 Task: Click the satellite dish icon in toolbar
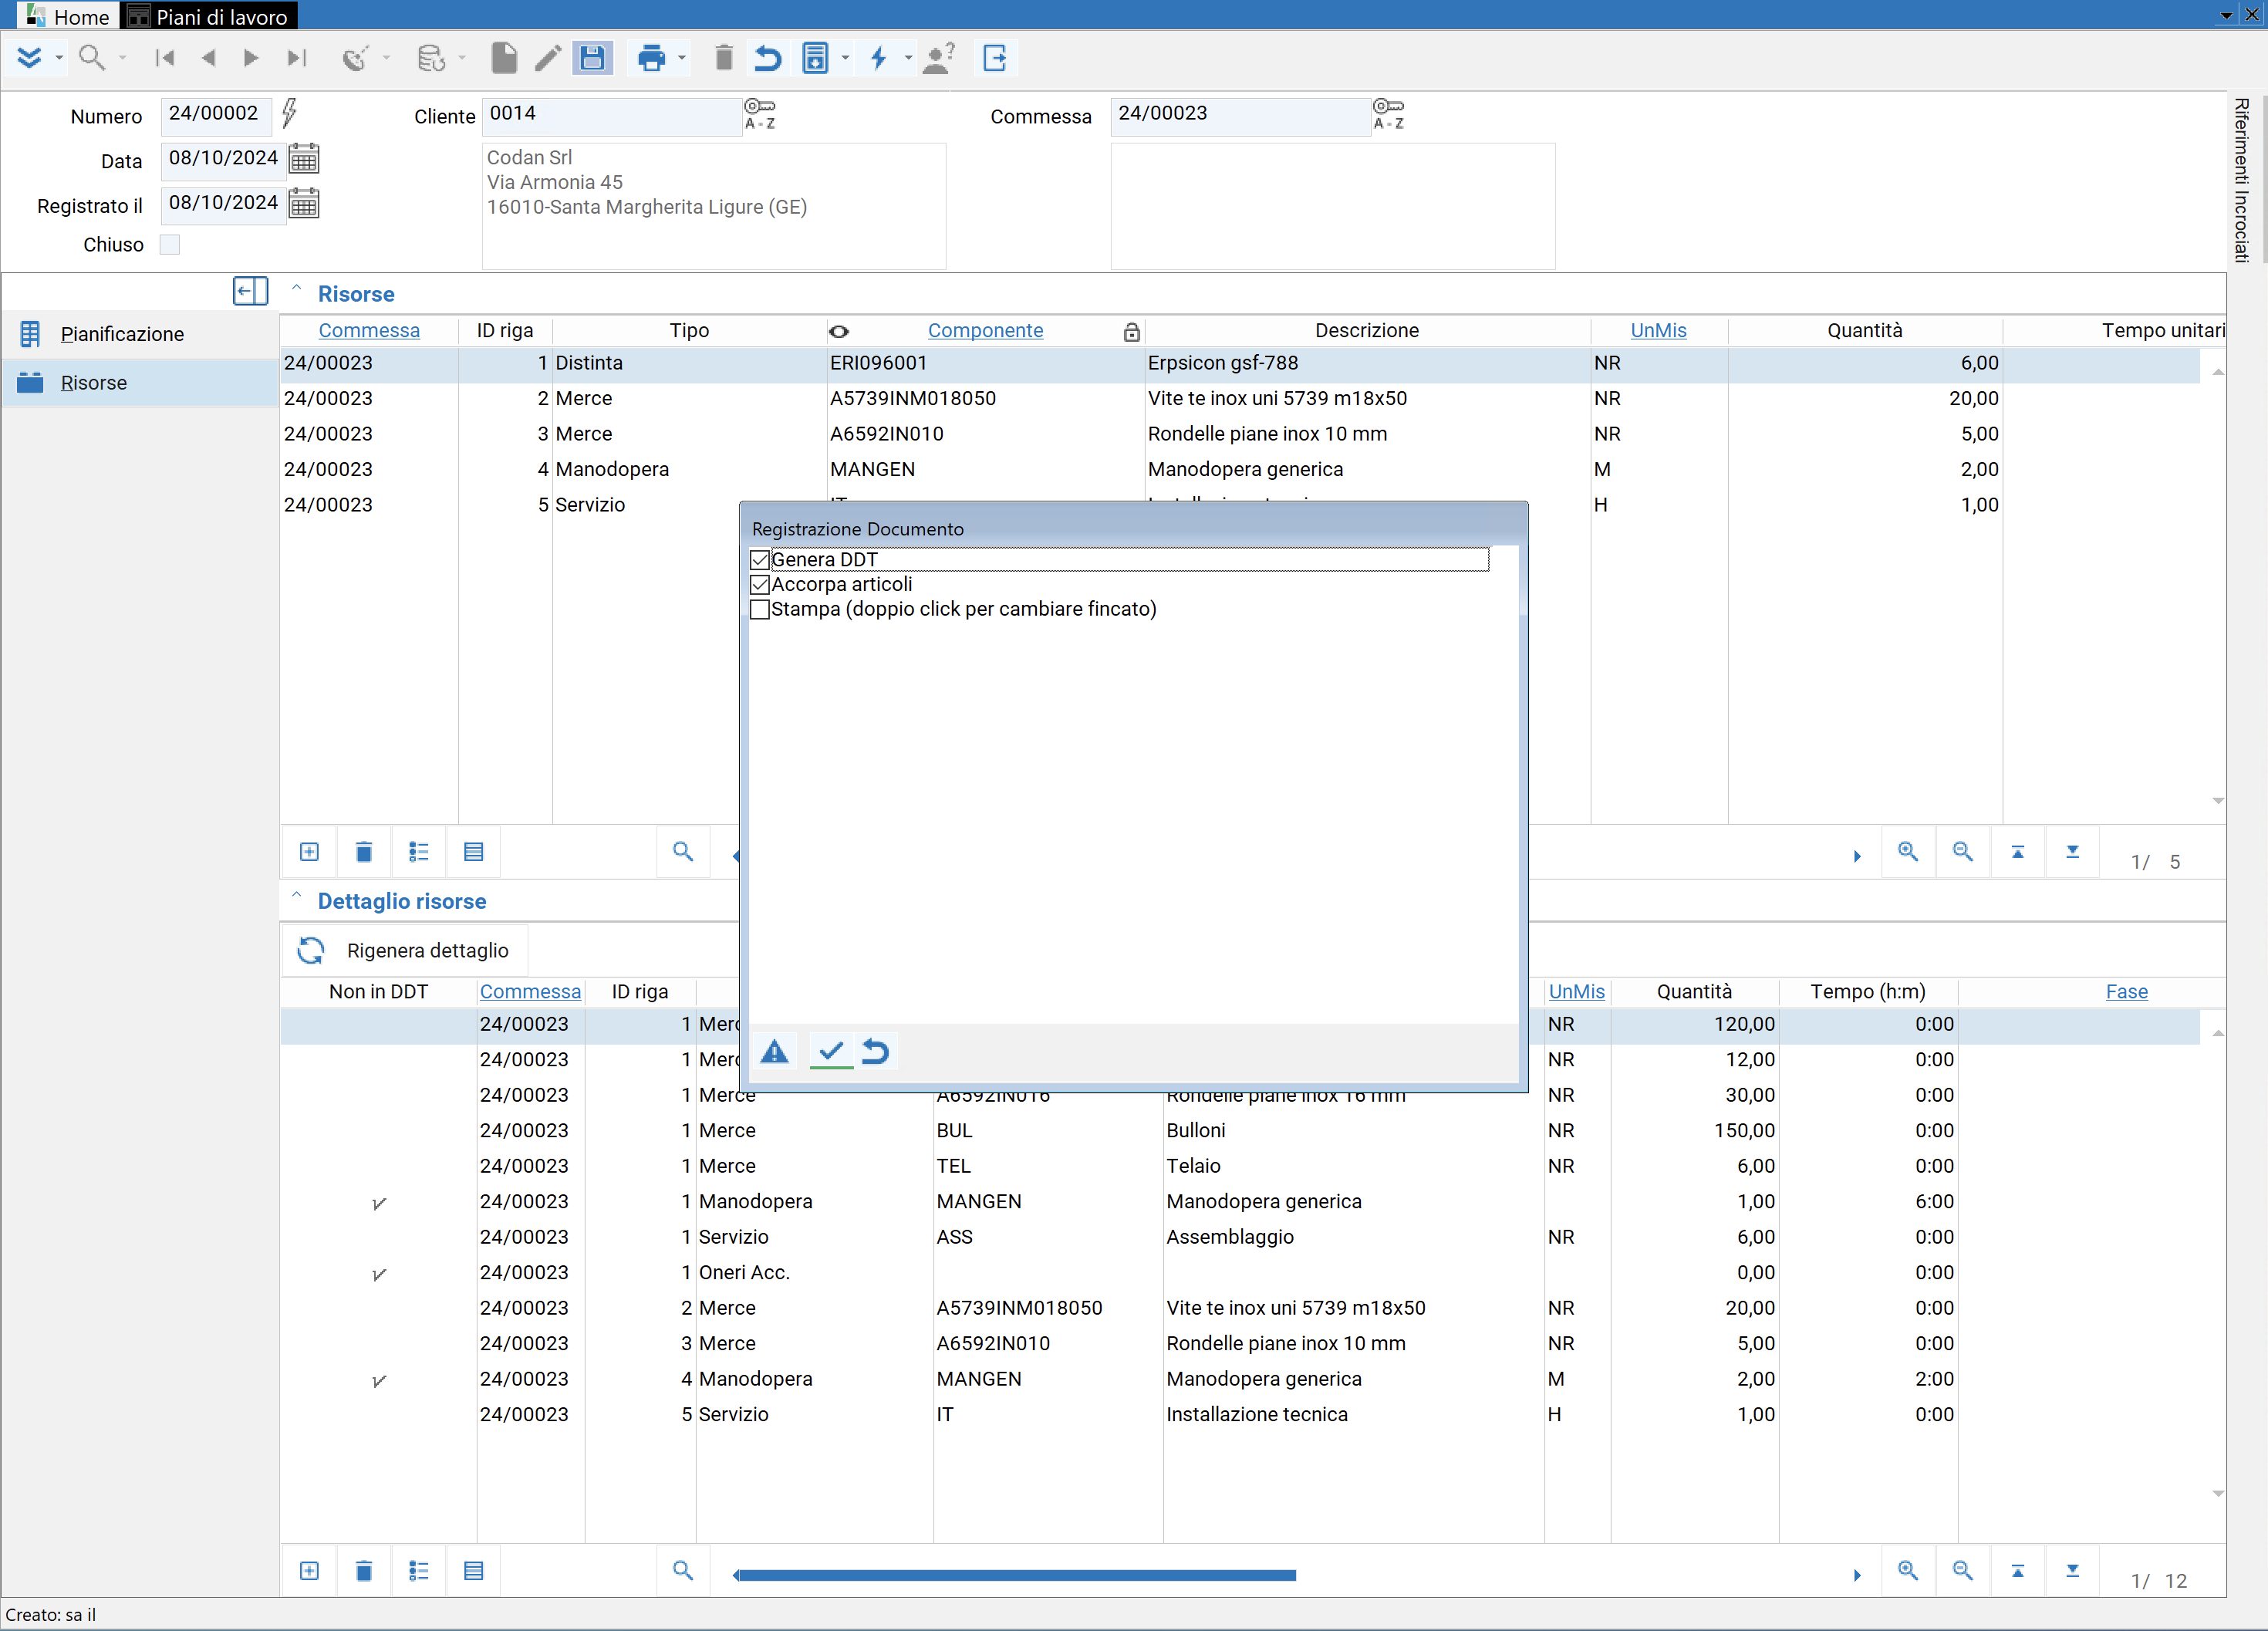coord(354,58)
